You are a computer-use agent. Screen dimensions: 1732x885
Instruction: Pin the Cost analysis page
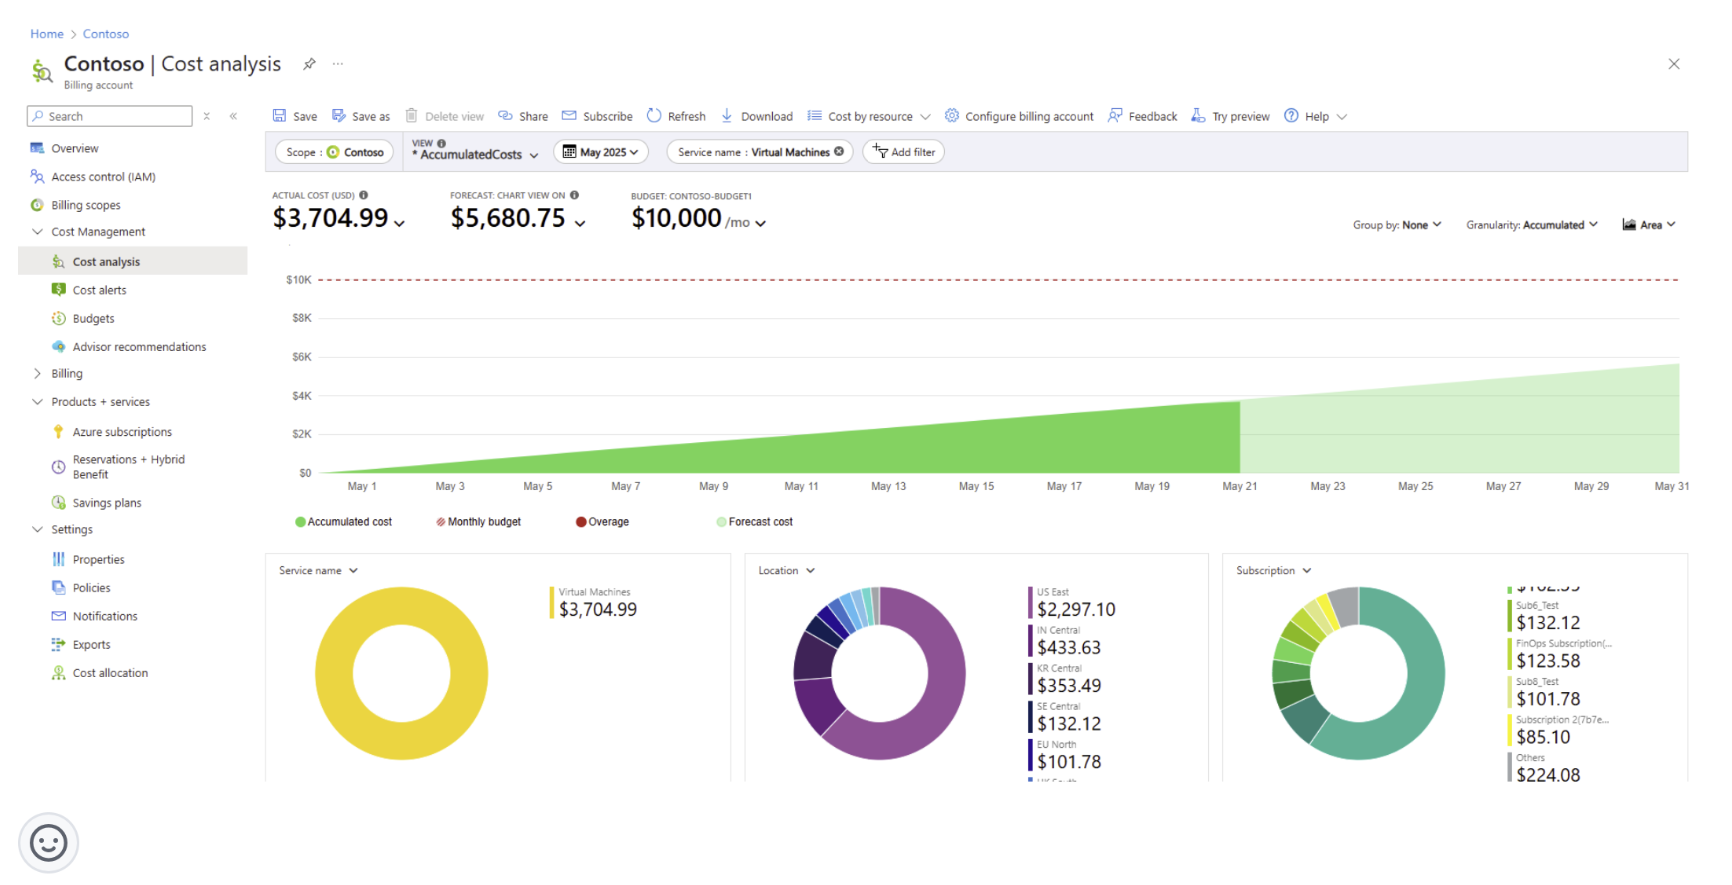click(x=310, y=64)
